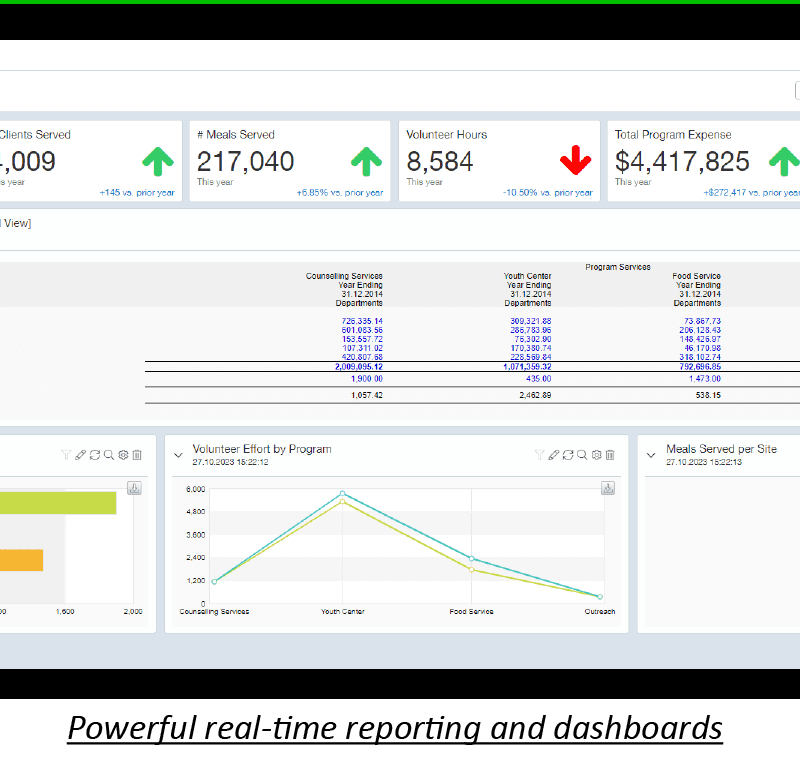Download the leftmost bar chart

click(133, 488)
